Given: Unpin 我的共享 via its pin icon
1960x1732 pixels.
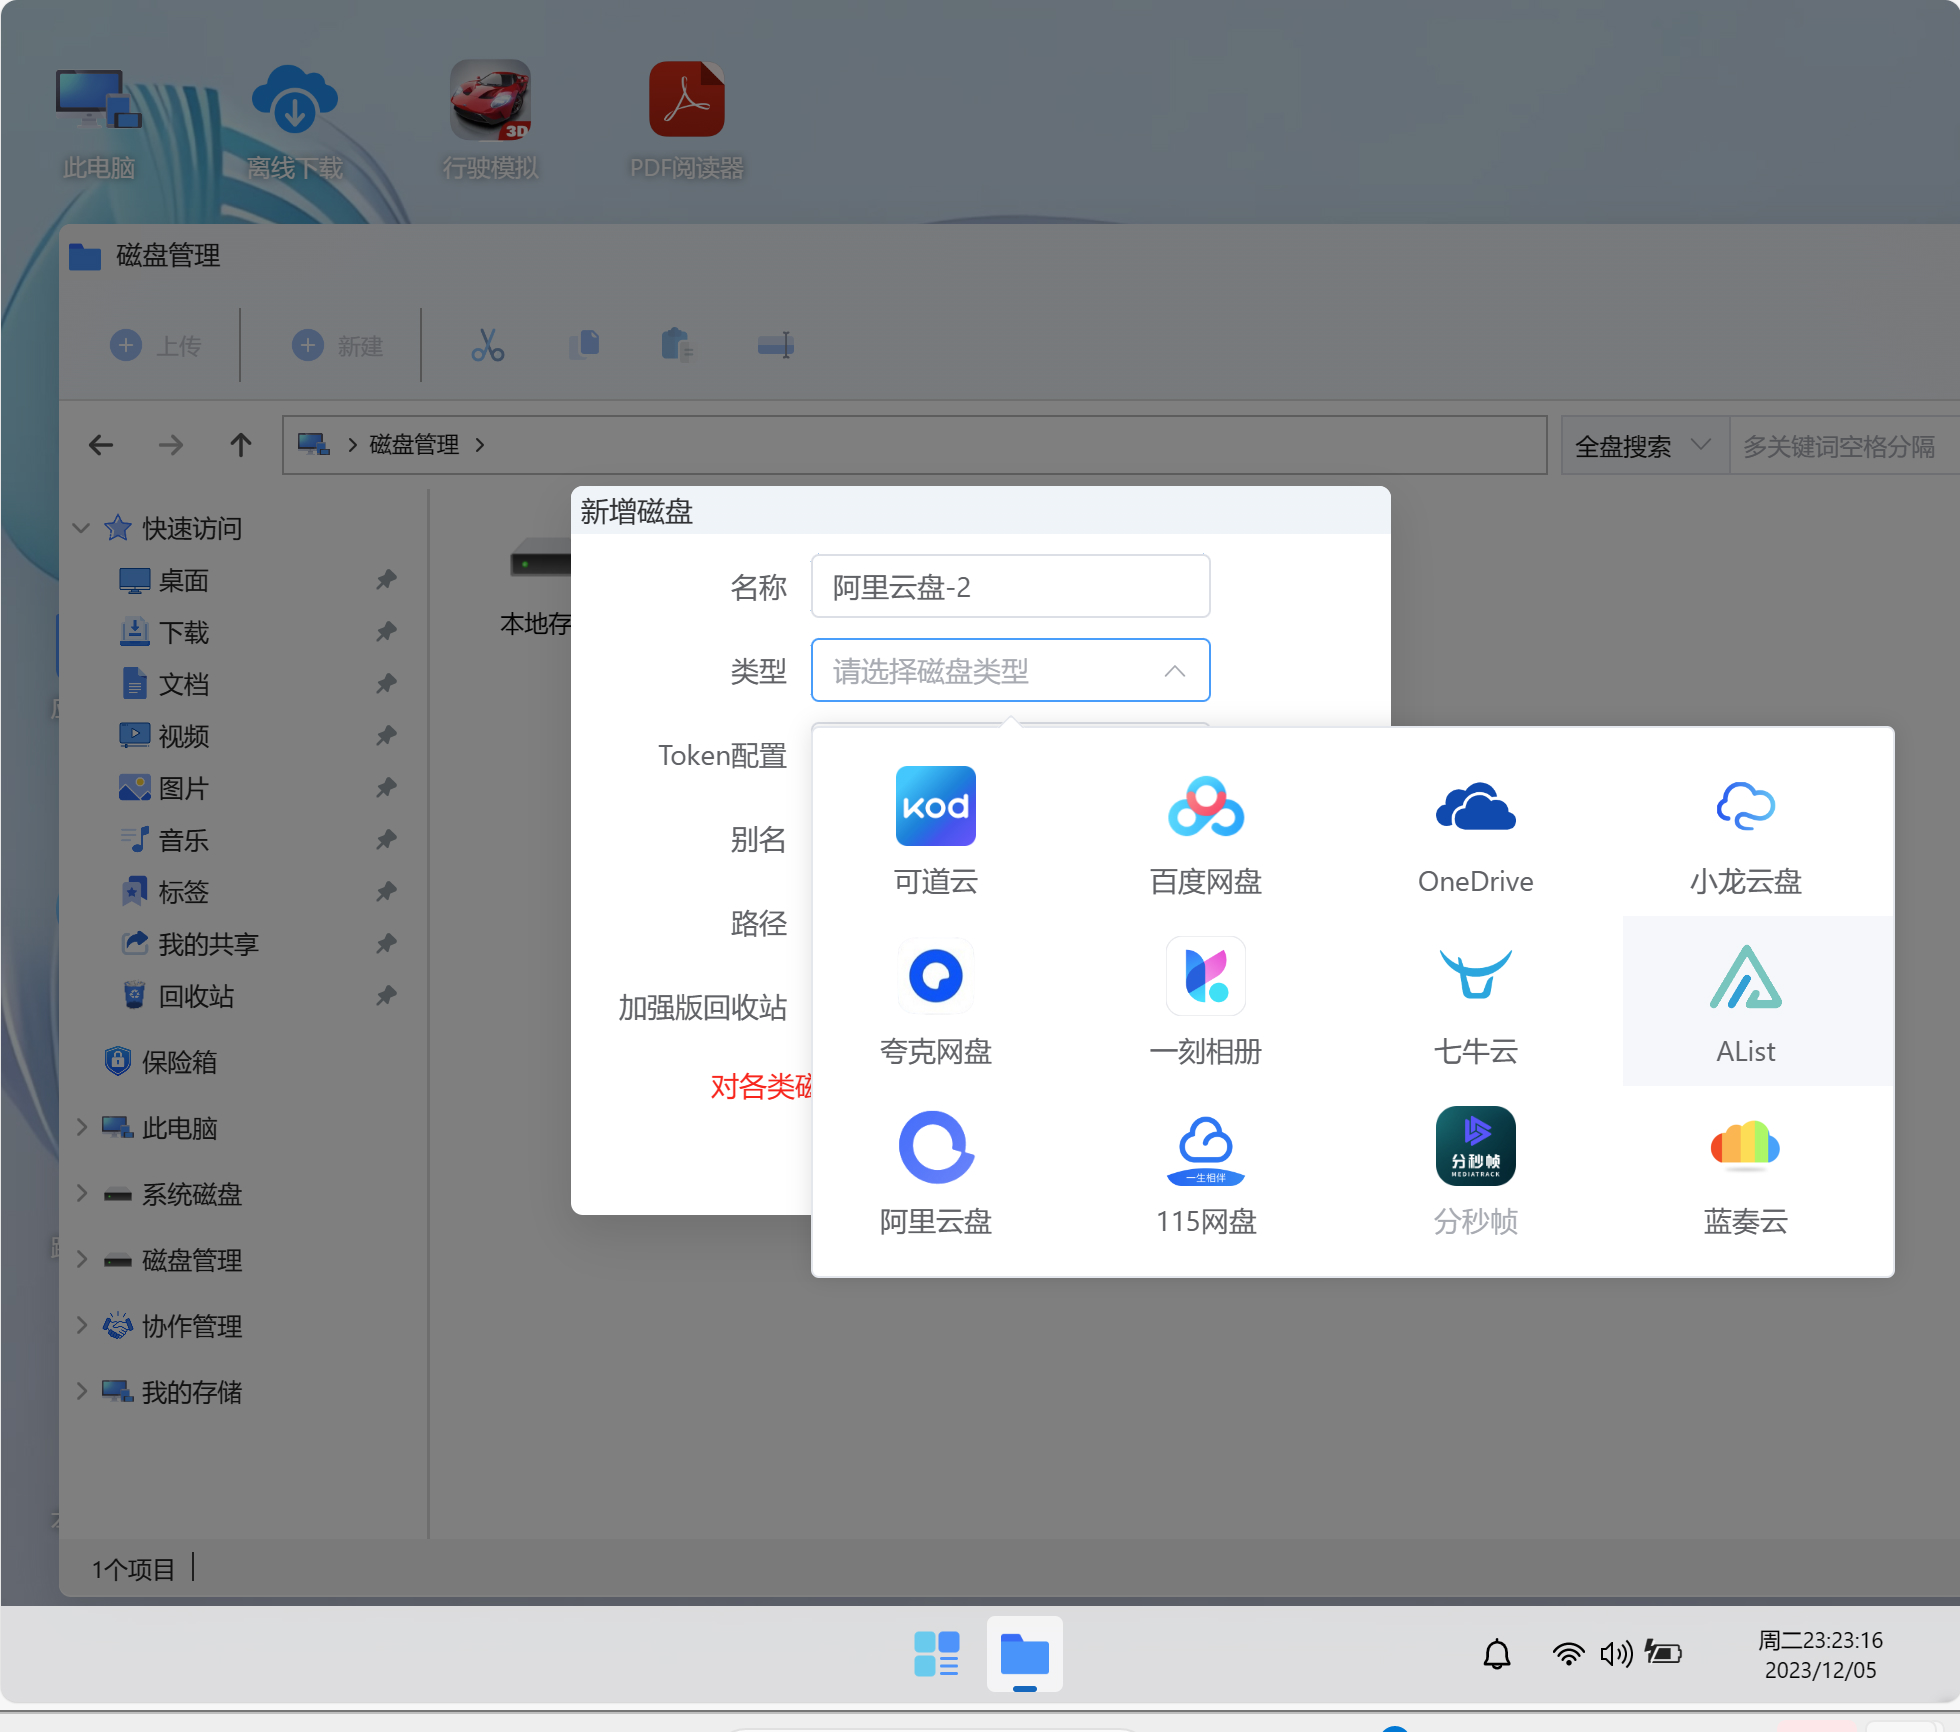Looking at the screenshot, I should 386,944.
